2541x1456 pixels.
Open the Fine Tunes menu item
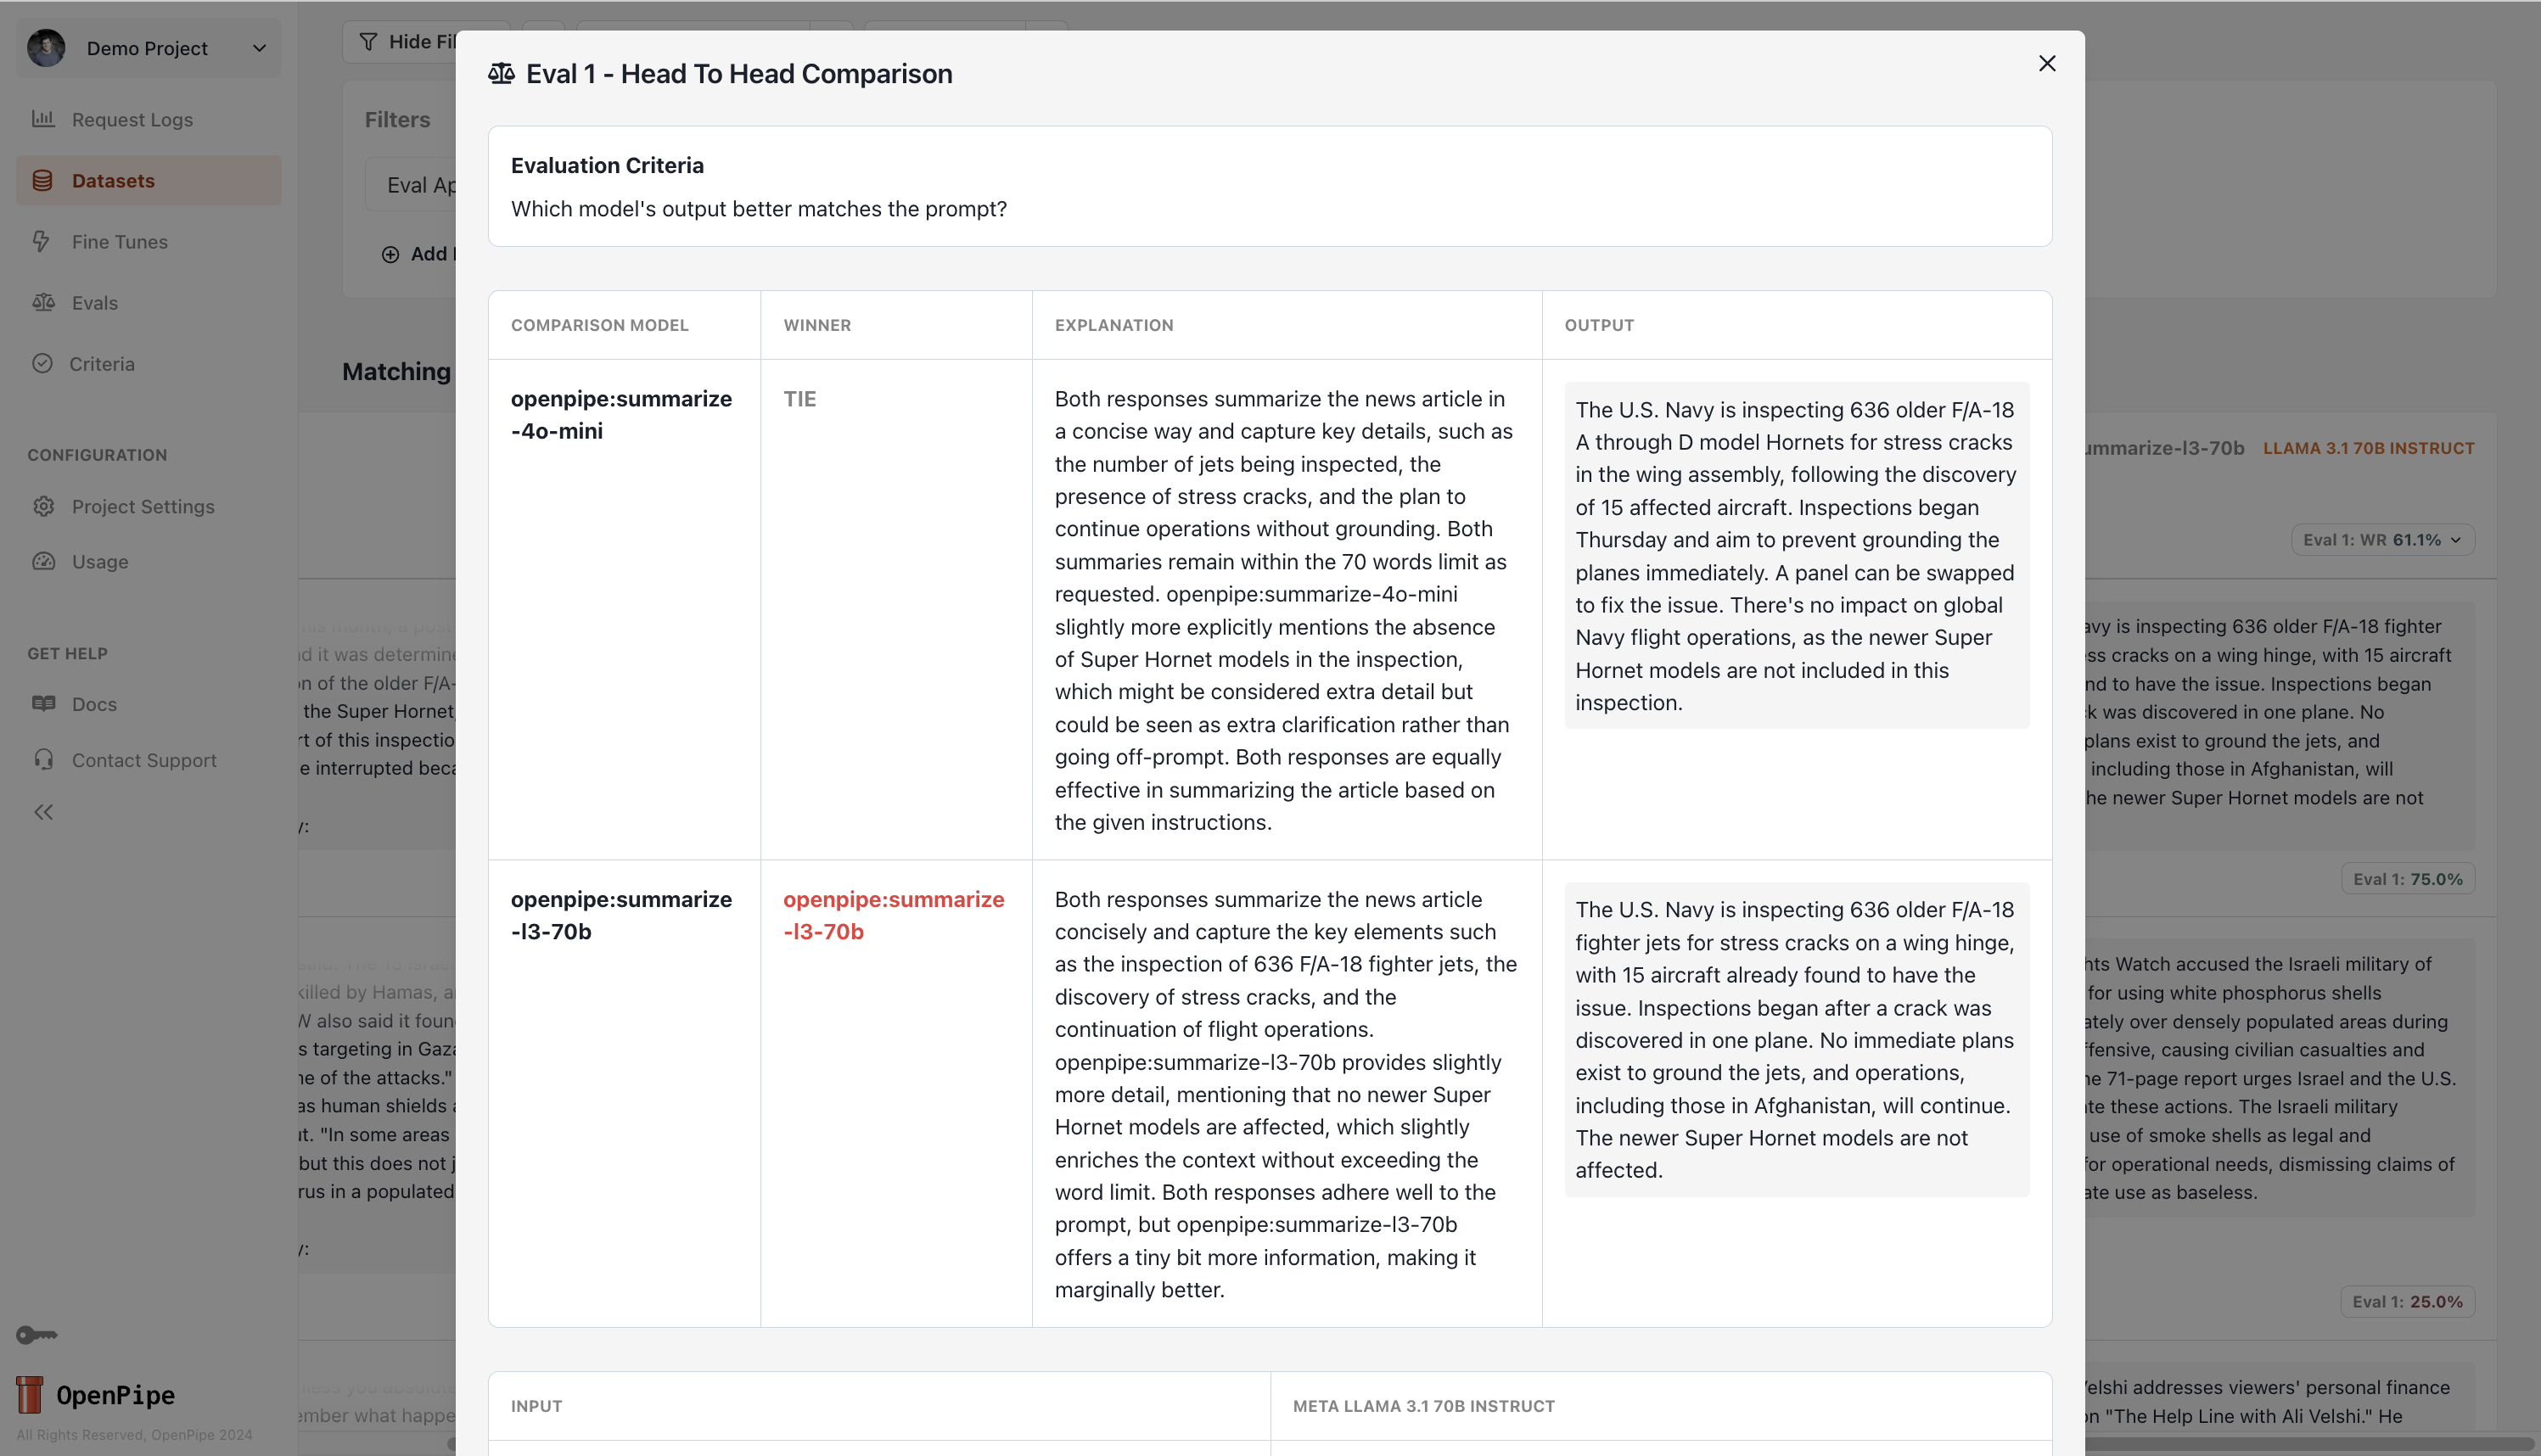(x=119, y=242)
